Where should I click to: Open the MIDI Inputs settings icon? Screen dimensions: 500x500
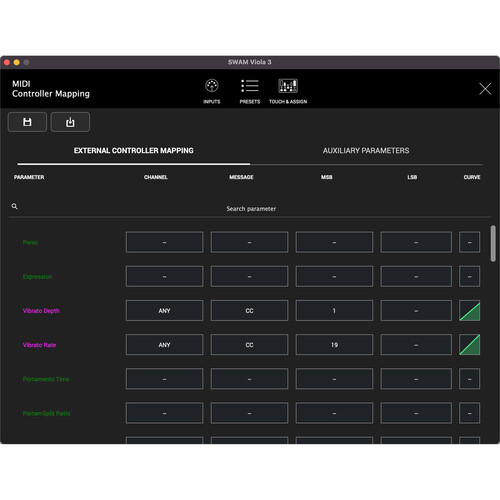[x=212, y=86]
